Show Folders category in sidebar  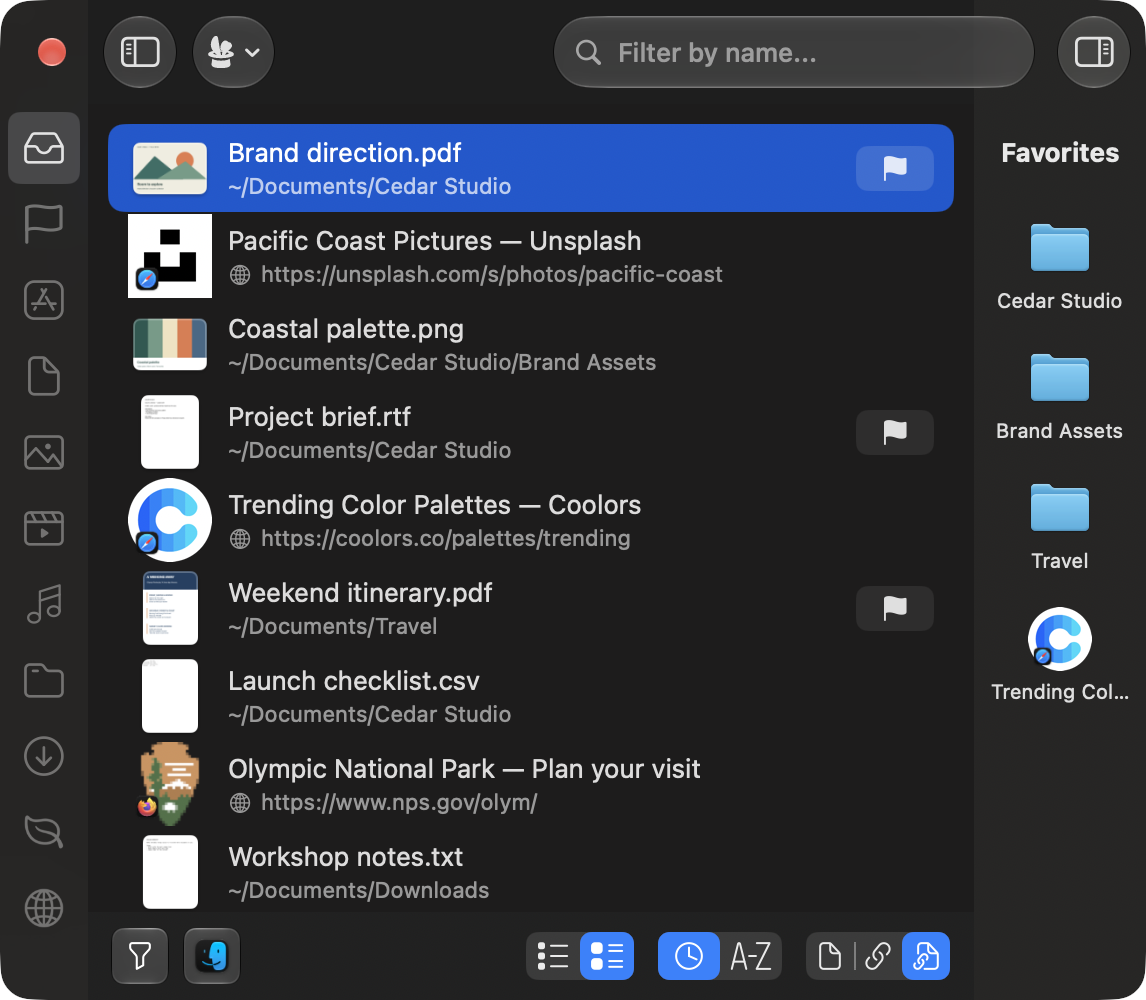44,680
